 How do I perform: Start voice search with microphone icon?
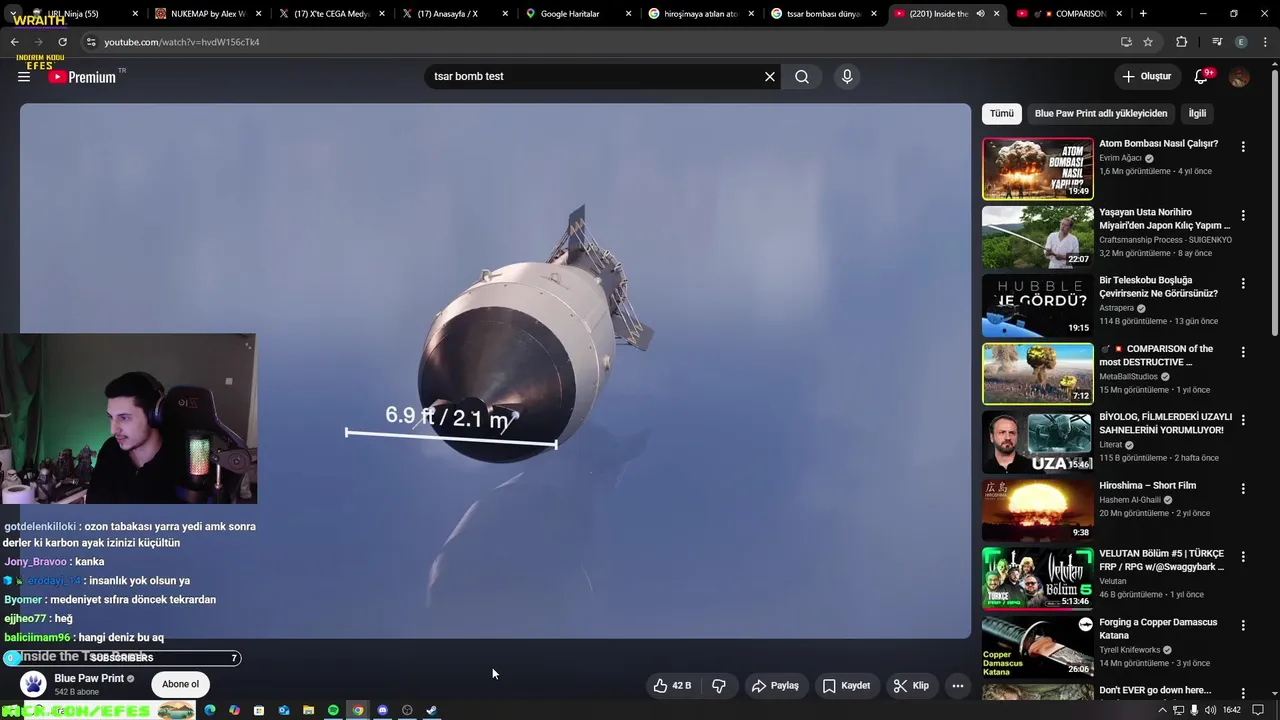click(x=847, y=76)
